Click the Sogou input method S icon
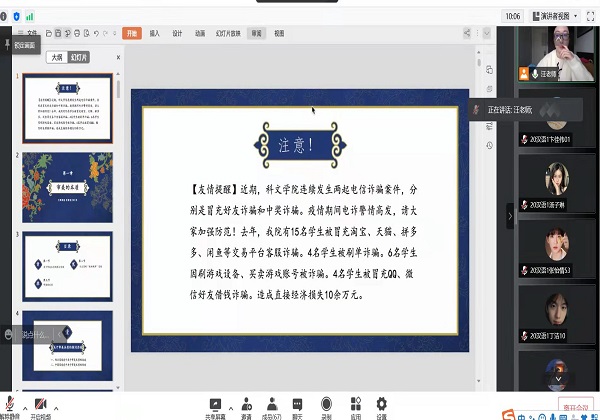 [x=508, y=415]
